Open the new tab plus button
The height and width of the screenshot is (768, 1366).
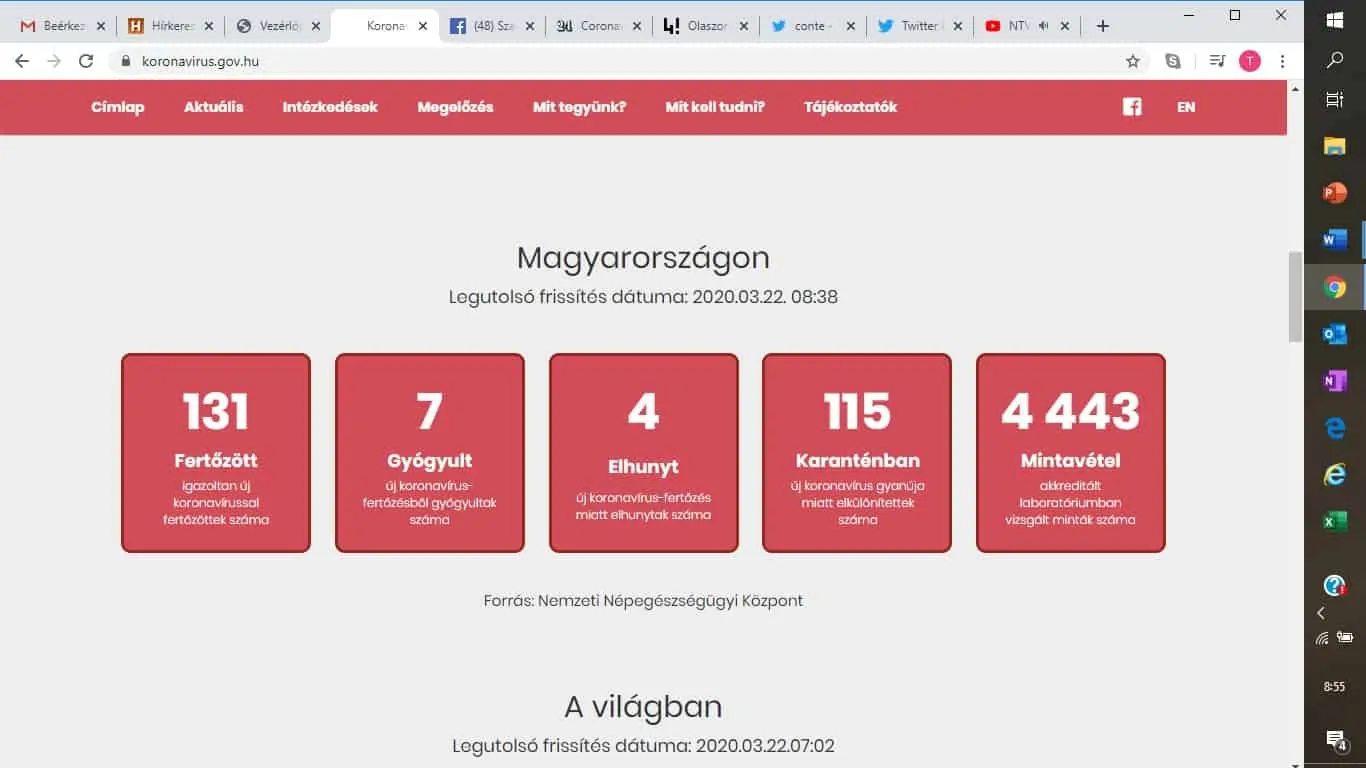pos(1102,26)
